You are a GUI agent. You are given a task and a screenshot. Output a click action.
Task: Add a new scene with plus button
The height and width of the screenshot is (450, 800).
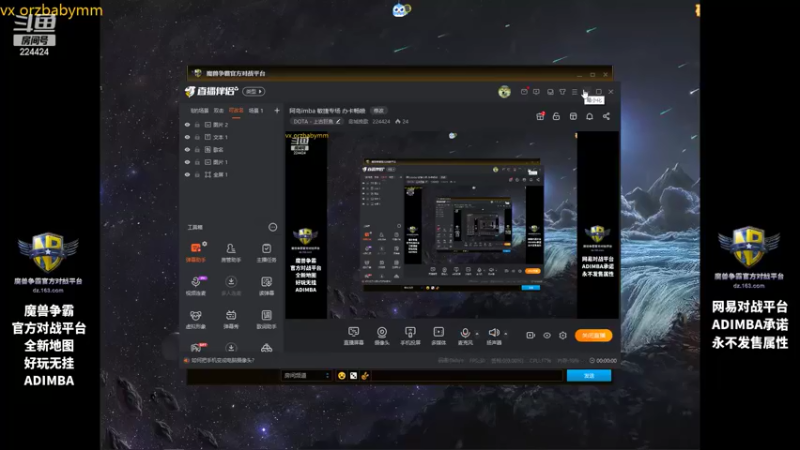pos(277,110)
